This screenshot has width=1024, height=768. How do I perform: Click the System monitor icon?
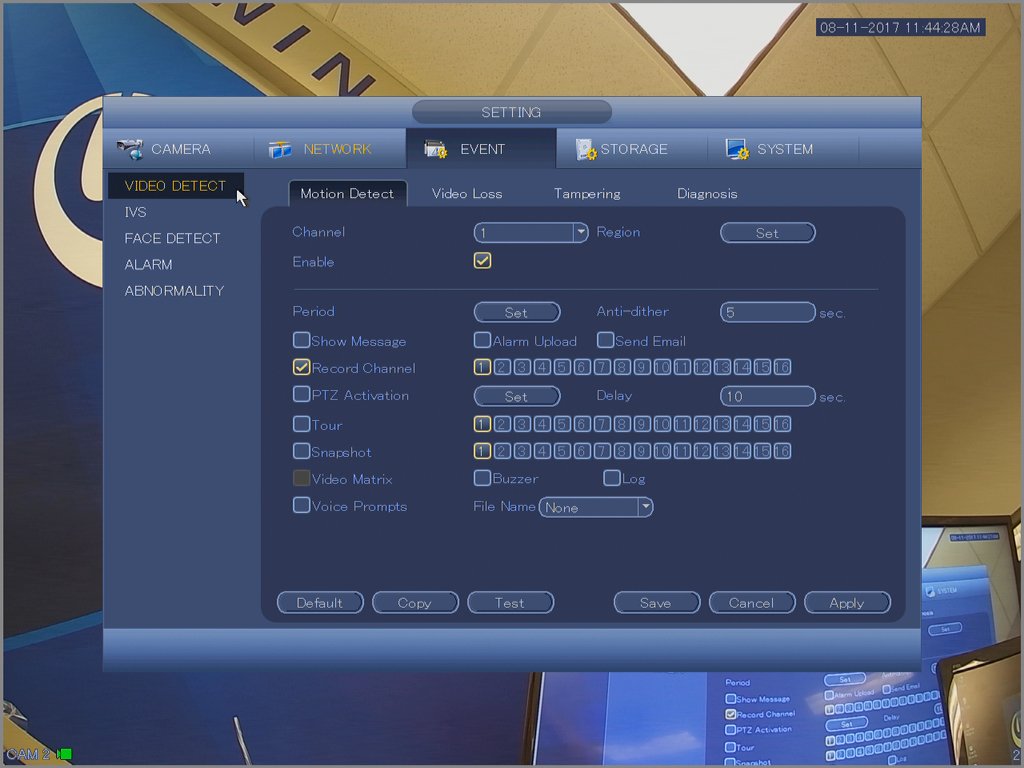pyautogui.click(x=737, y=149)
